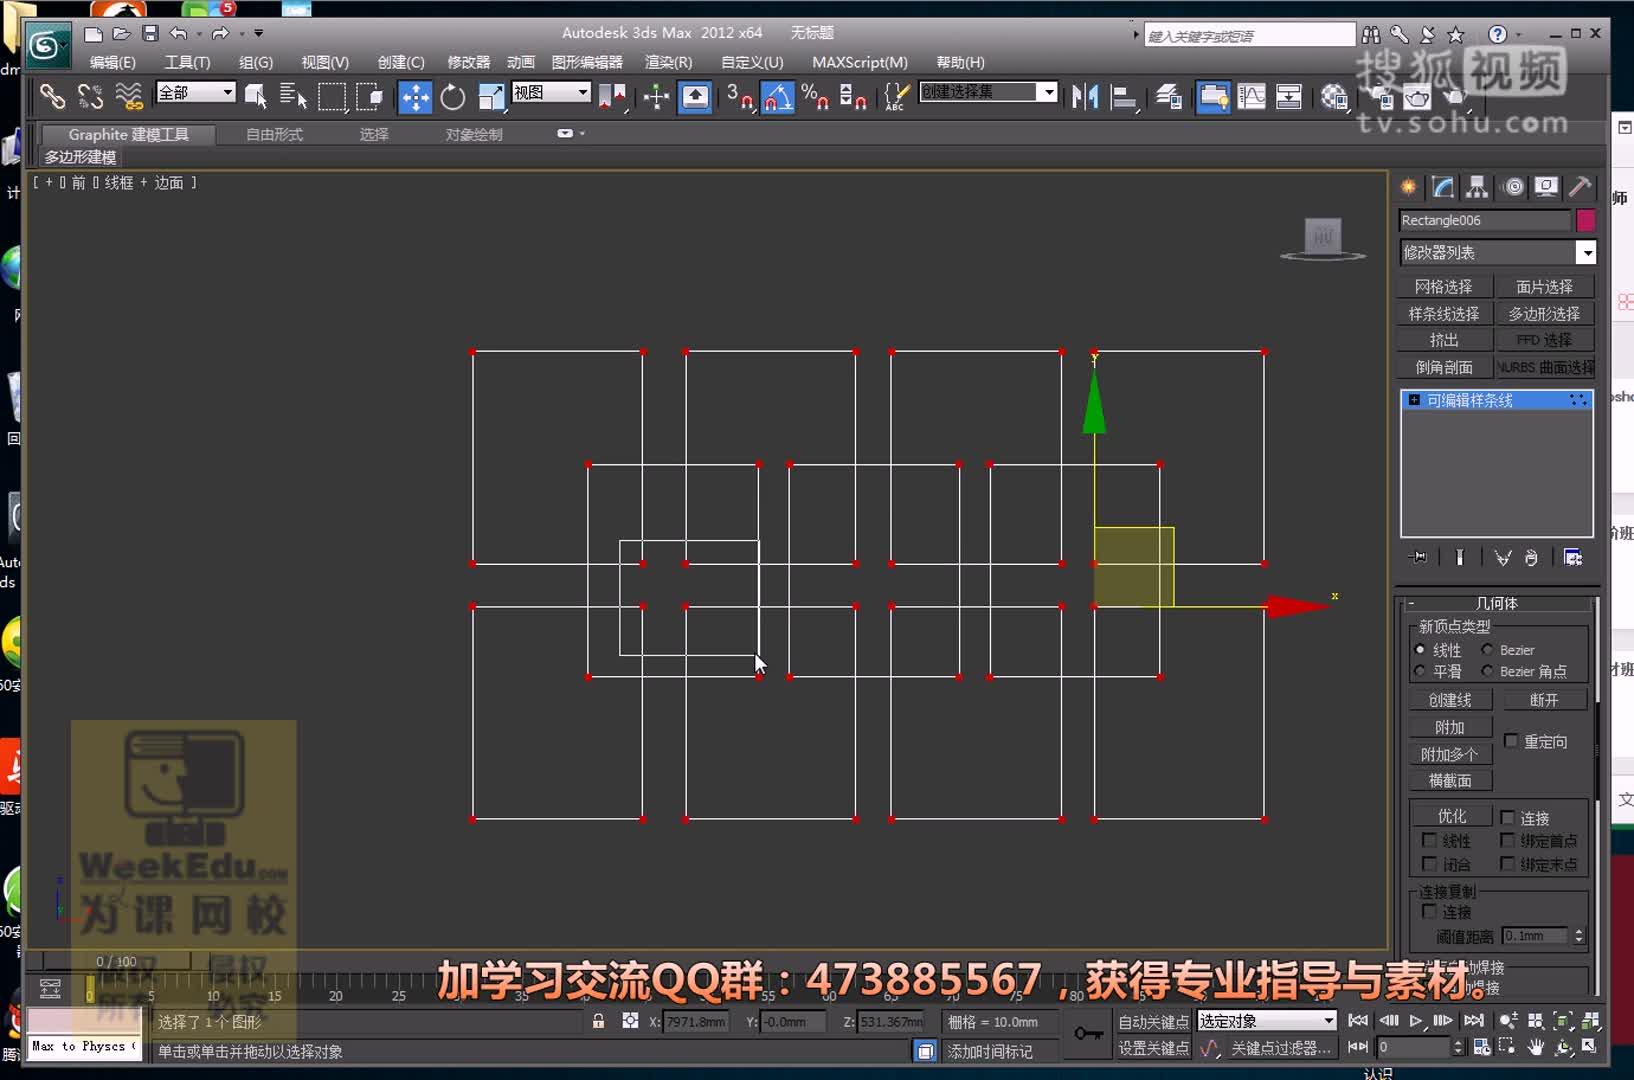The width and height of the screenshot is (1634, 1080).
Task: Enable the 重定向 checkbox
Action: click(x=1512, y=741)
